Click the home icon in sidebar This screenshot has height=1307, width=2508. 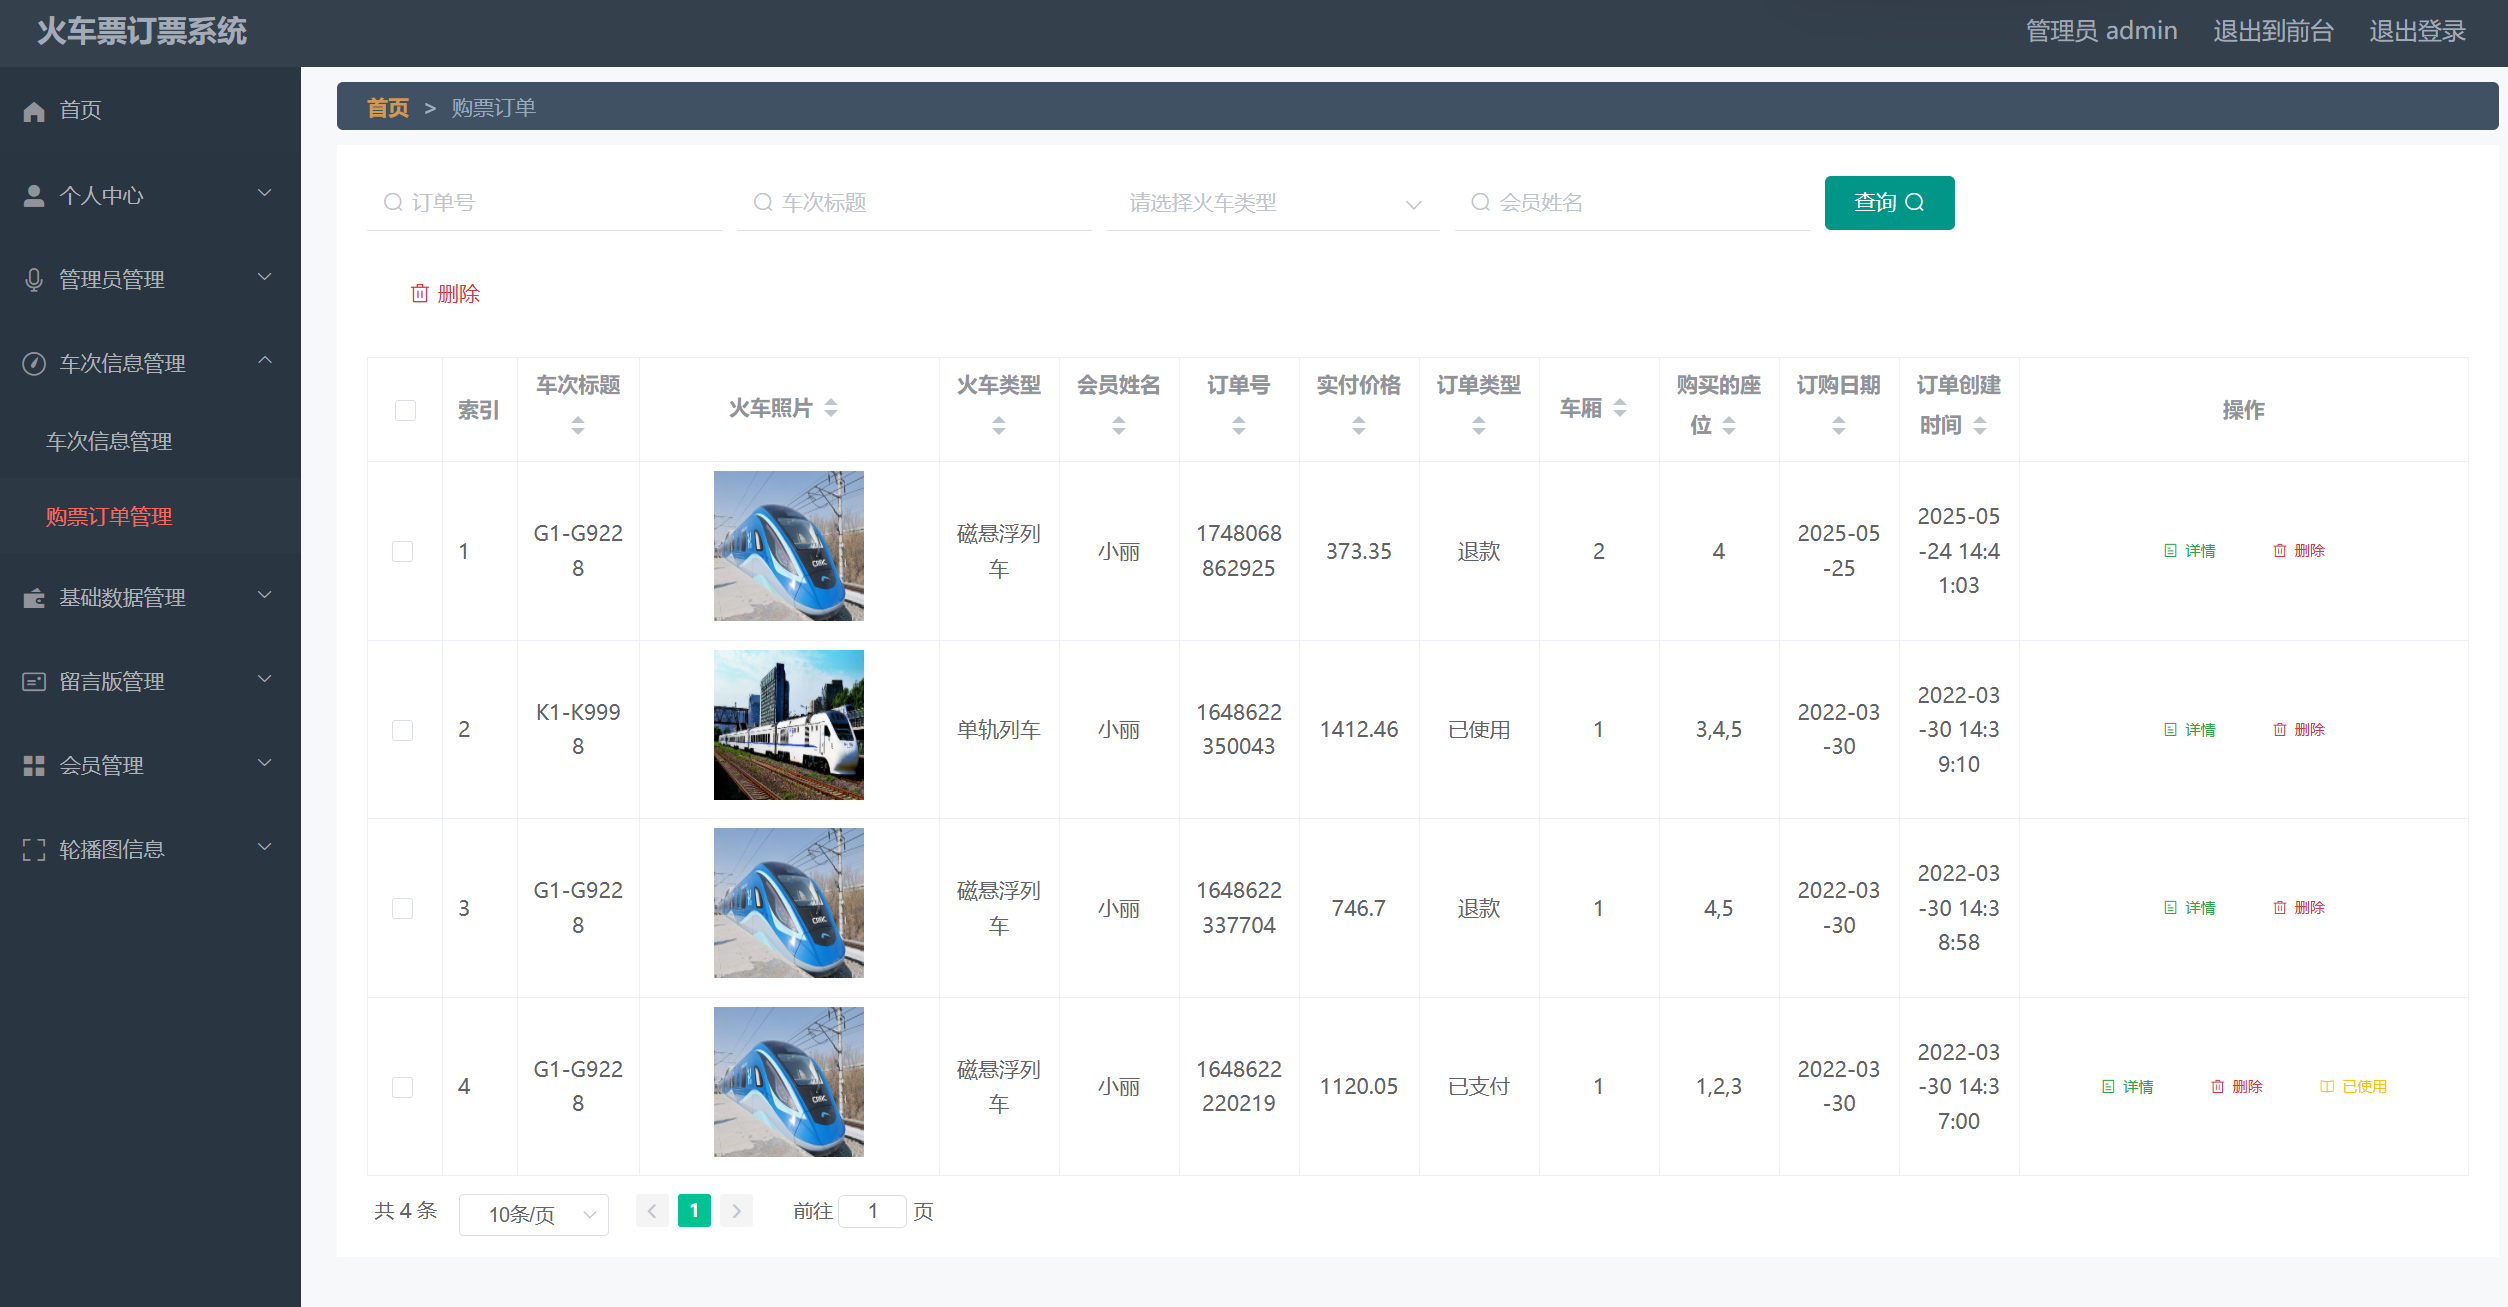(x=34, y=111)
